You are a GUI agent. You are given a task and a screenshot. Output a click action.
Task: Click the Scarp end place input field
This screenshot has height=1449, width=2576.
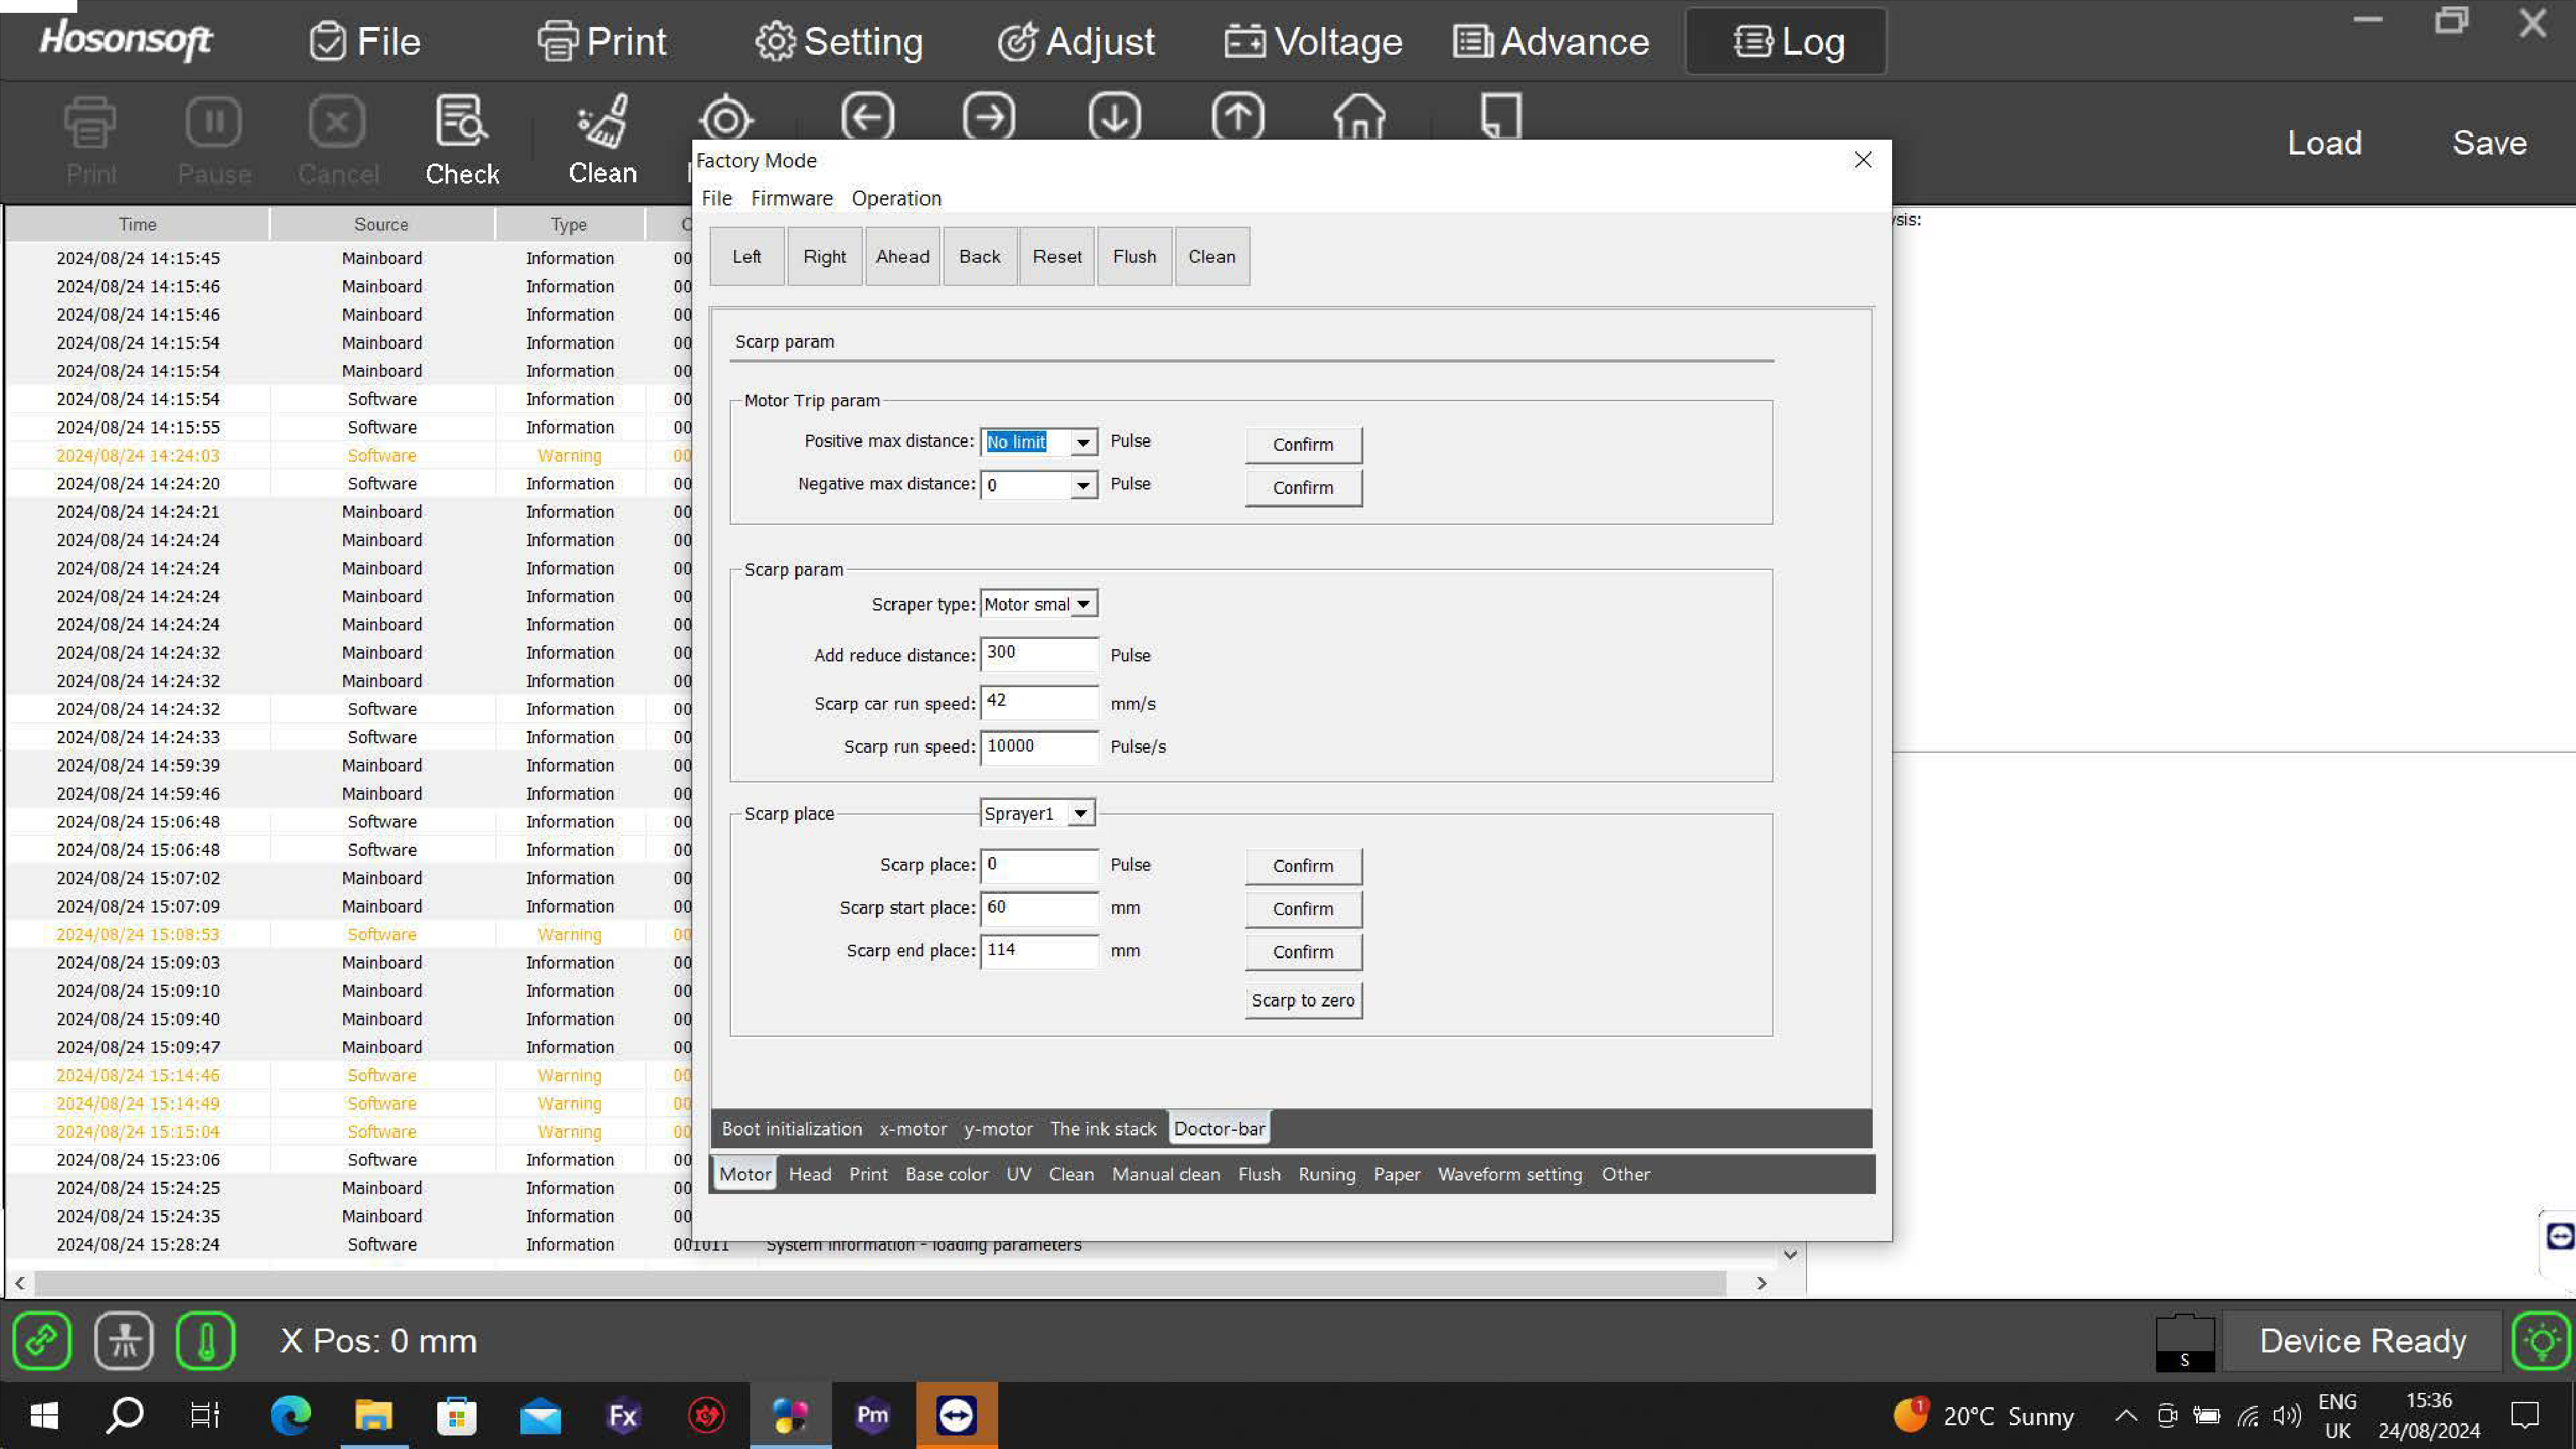pos(1039,950)
